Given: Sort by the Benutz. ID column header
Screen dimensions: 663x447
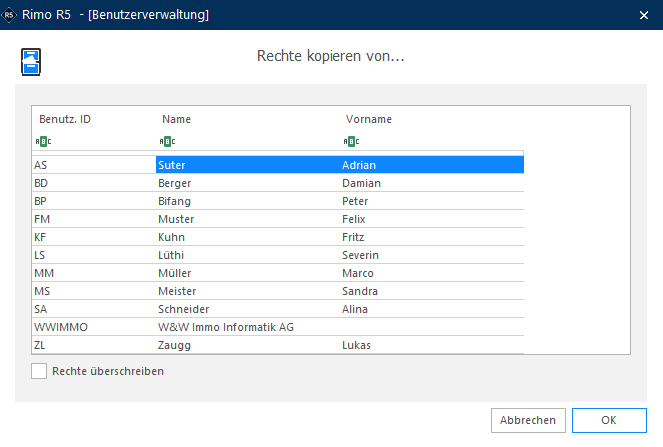Looking at the screenshot, I should [65, 119].
